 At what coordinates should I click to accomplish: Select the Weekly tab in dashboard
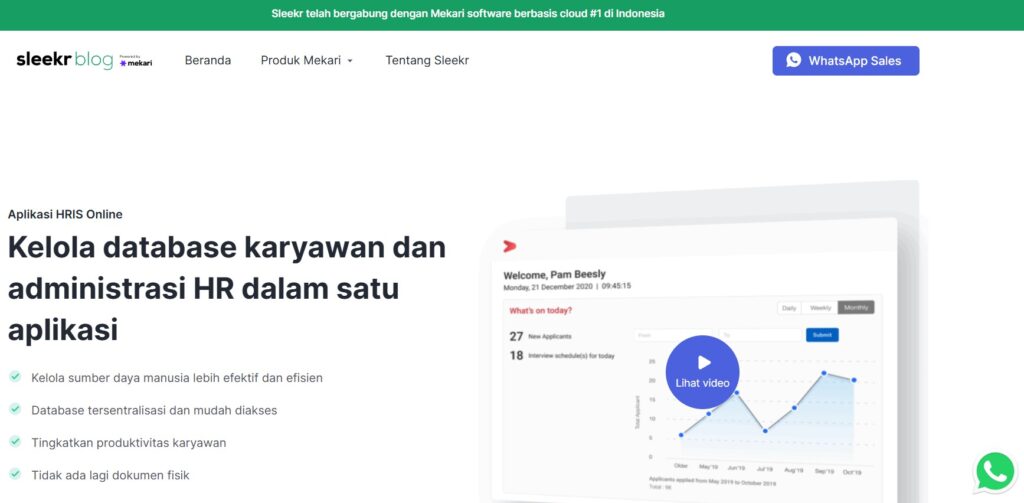point(820,308)
